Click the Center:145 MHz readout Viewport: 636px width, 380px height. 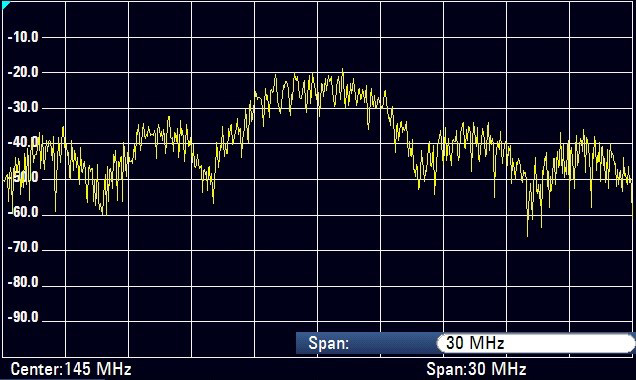[x=71, y=369]
